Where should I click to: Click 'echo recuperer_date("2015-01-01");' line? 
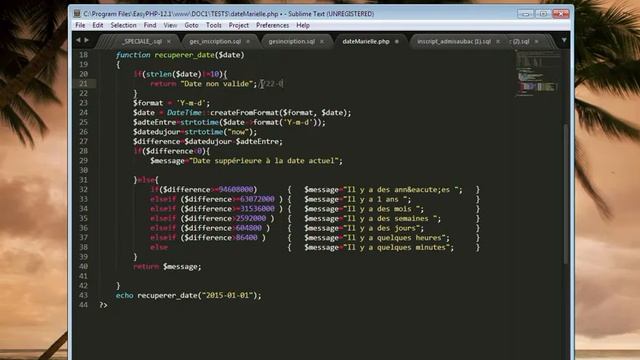(189, 295)
